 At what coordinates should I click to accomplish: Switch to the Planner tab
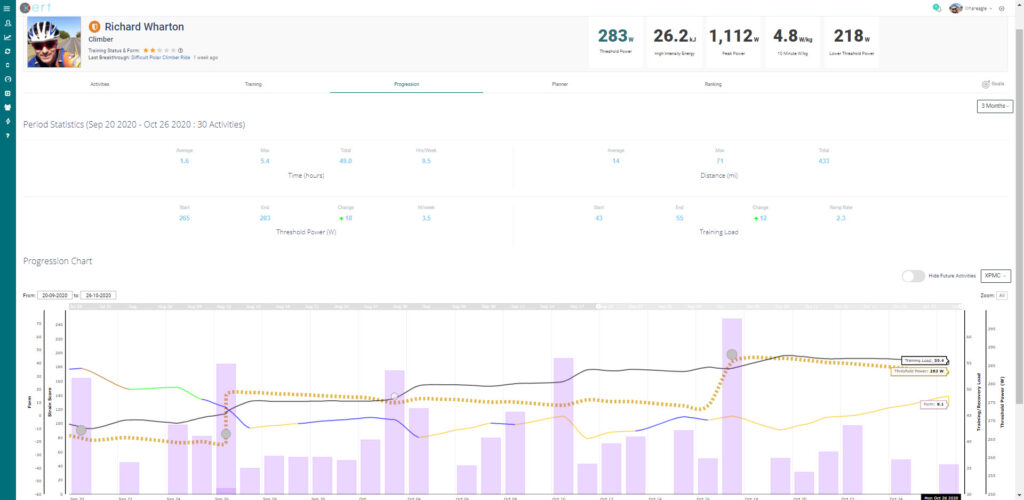[x=560, y=85]
